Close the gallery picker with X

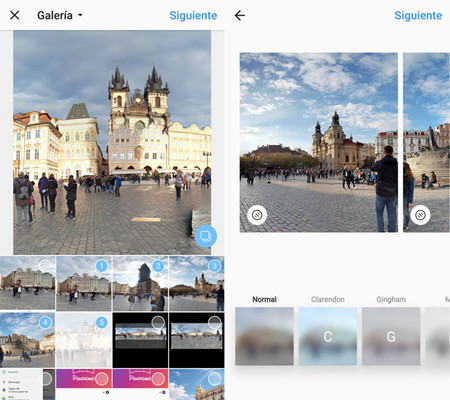click(x=15, y=15)
